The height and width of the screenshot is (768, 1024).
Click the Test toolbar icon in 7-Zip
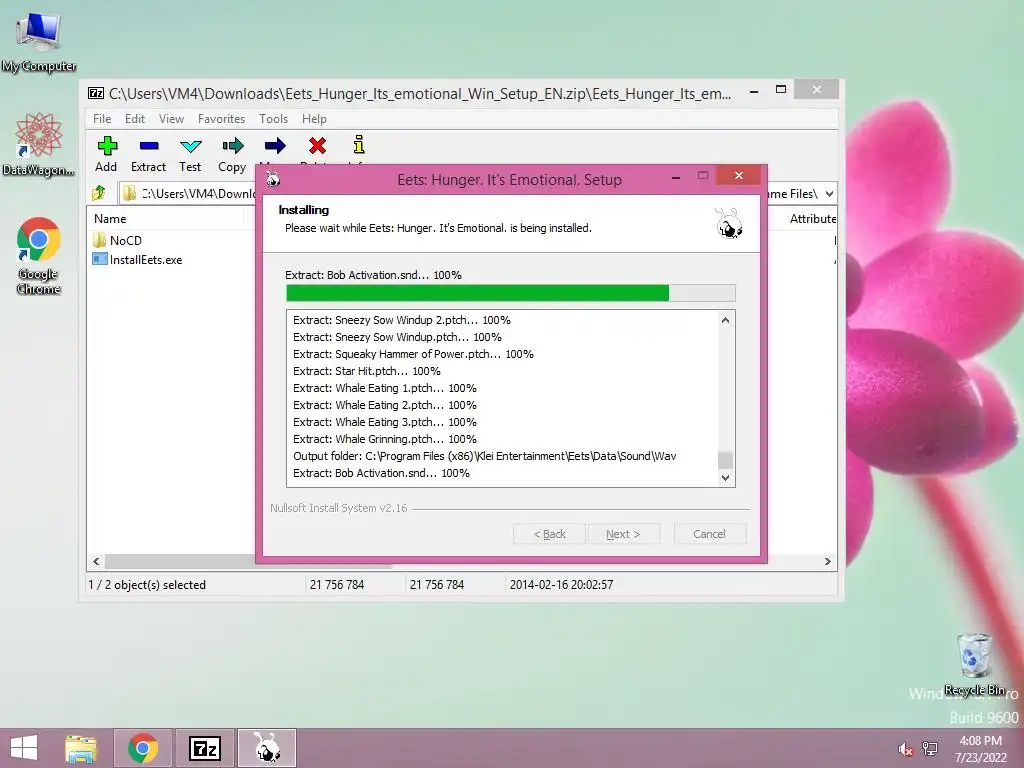tap(191, 146)
